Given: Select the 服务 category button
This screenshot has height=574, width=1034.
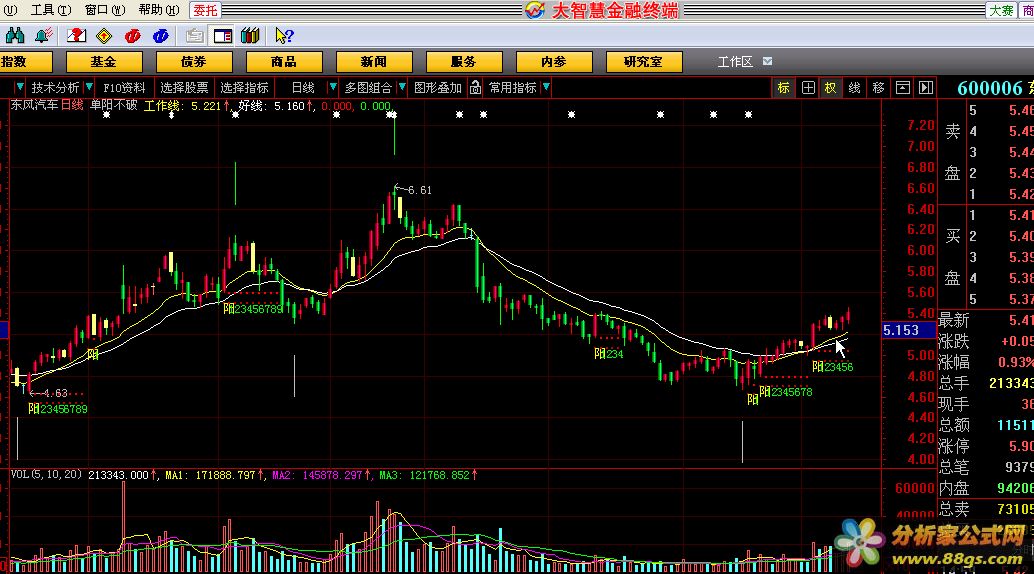Looking at the screenshot, I should (464, 62).
